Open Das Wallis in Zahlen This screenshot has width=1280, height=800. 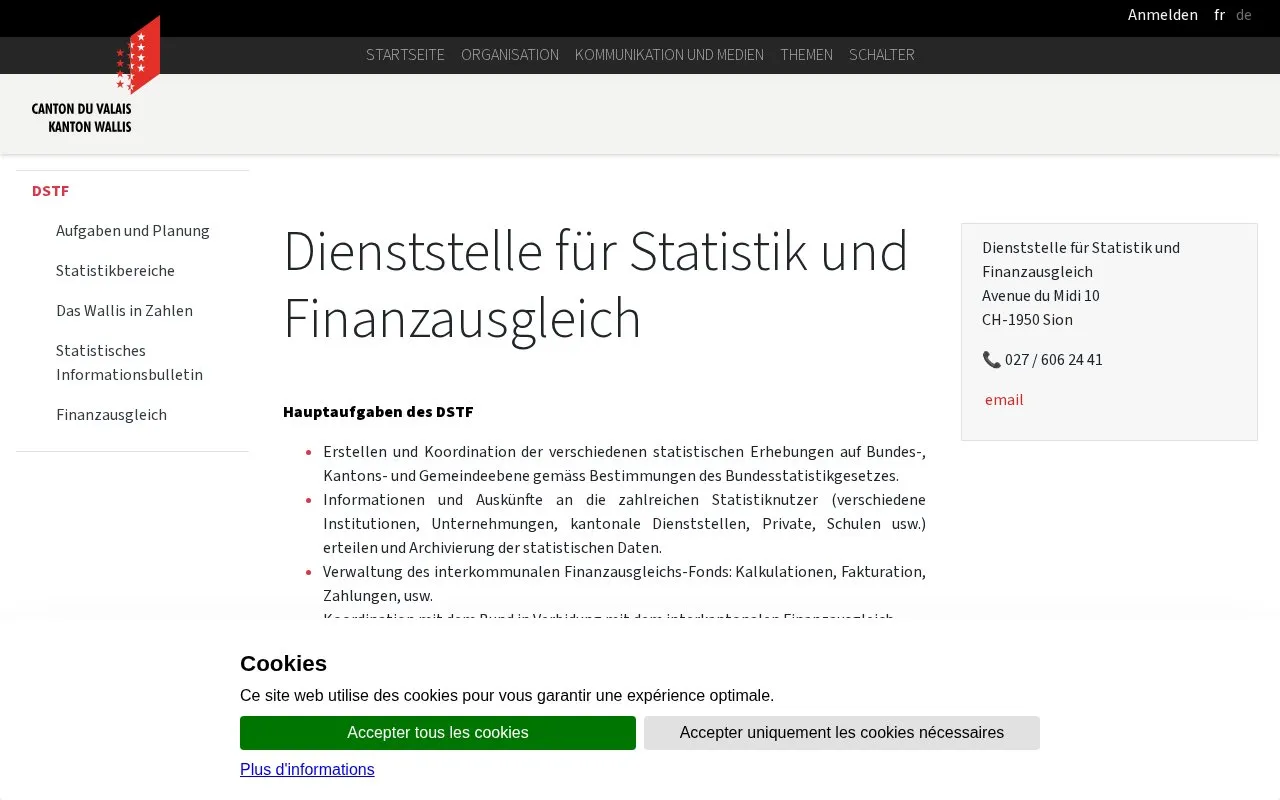124,311
